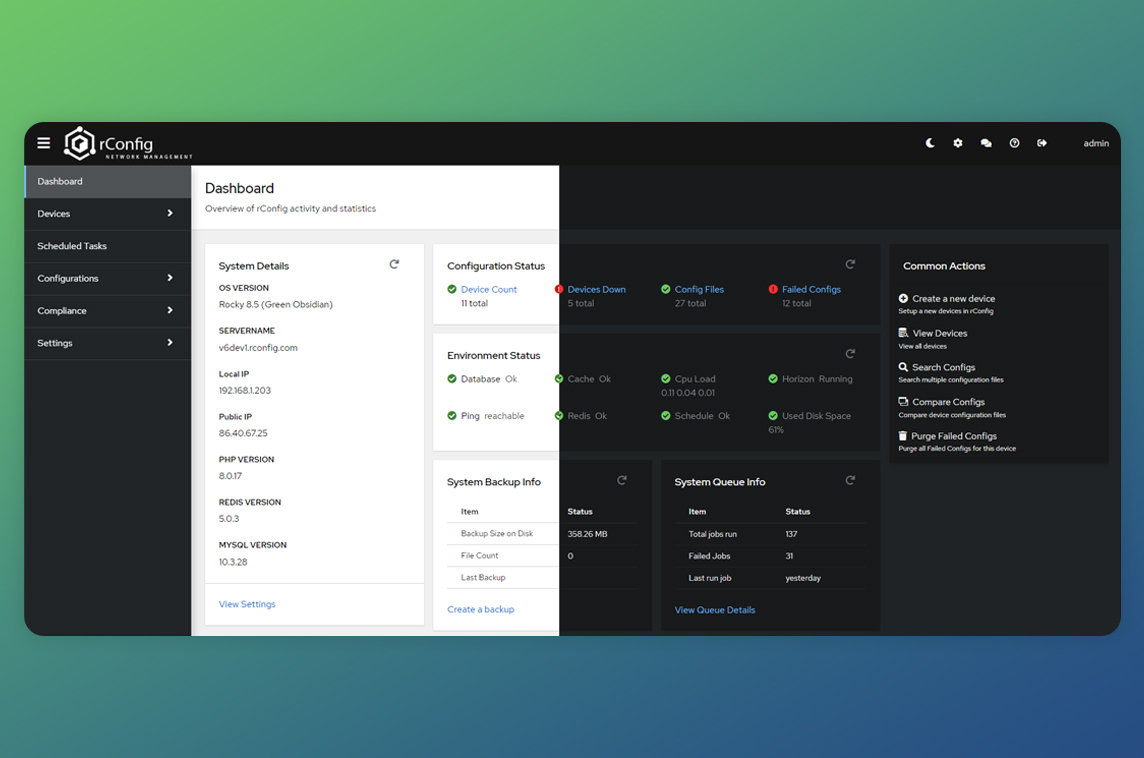Click the logout icon

(1042, 143)
